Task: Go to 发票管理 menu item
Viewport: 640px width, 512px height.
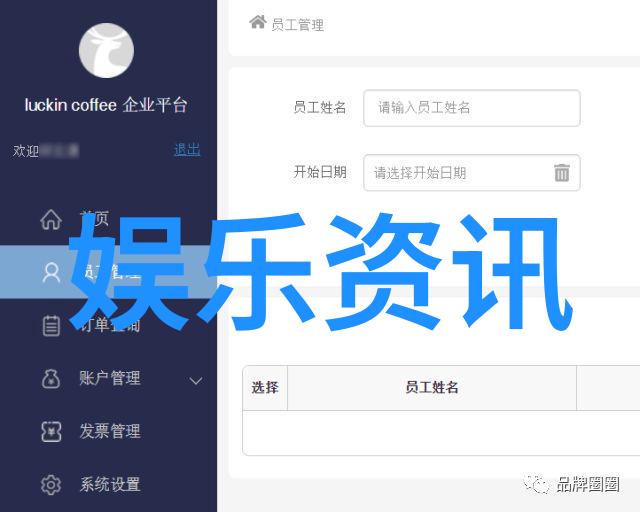Action: pyautogui.click(x=110, y=431)
